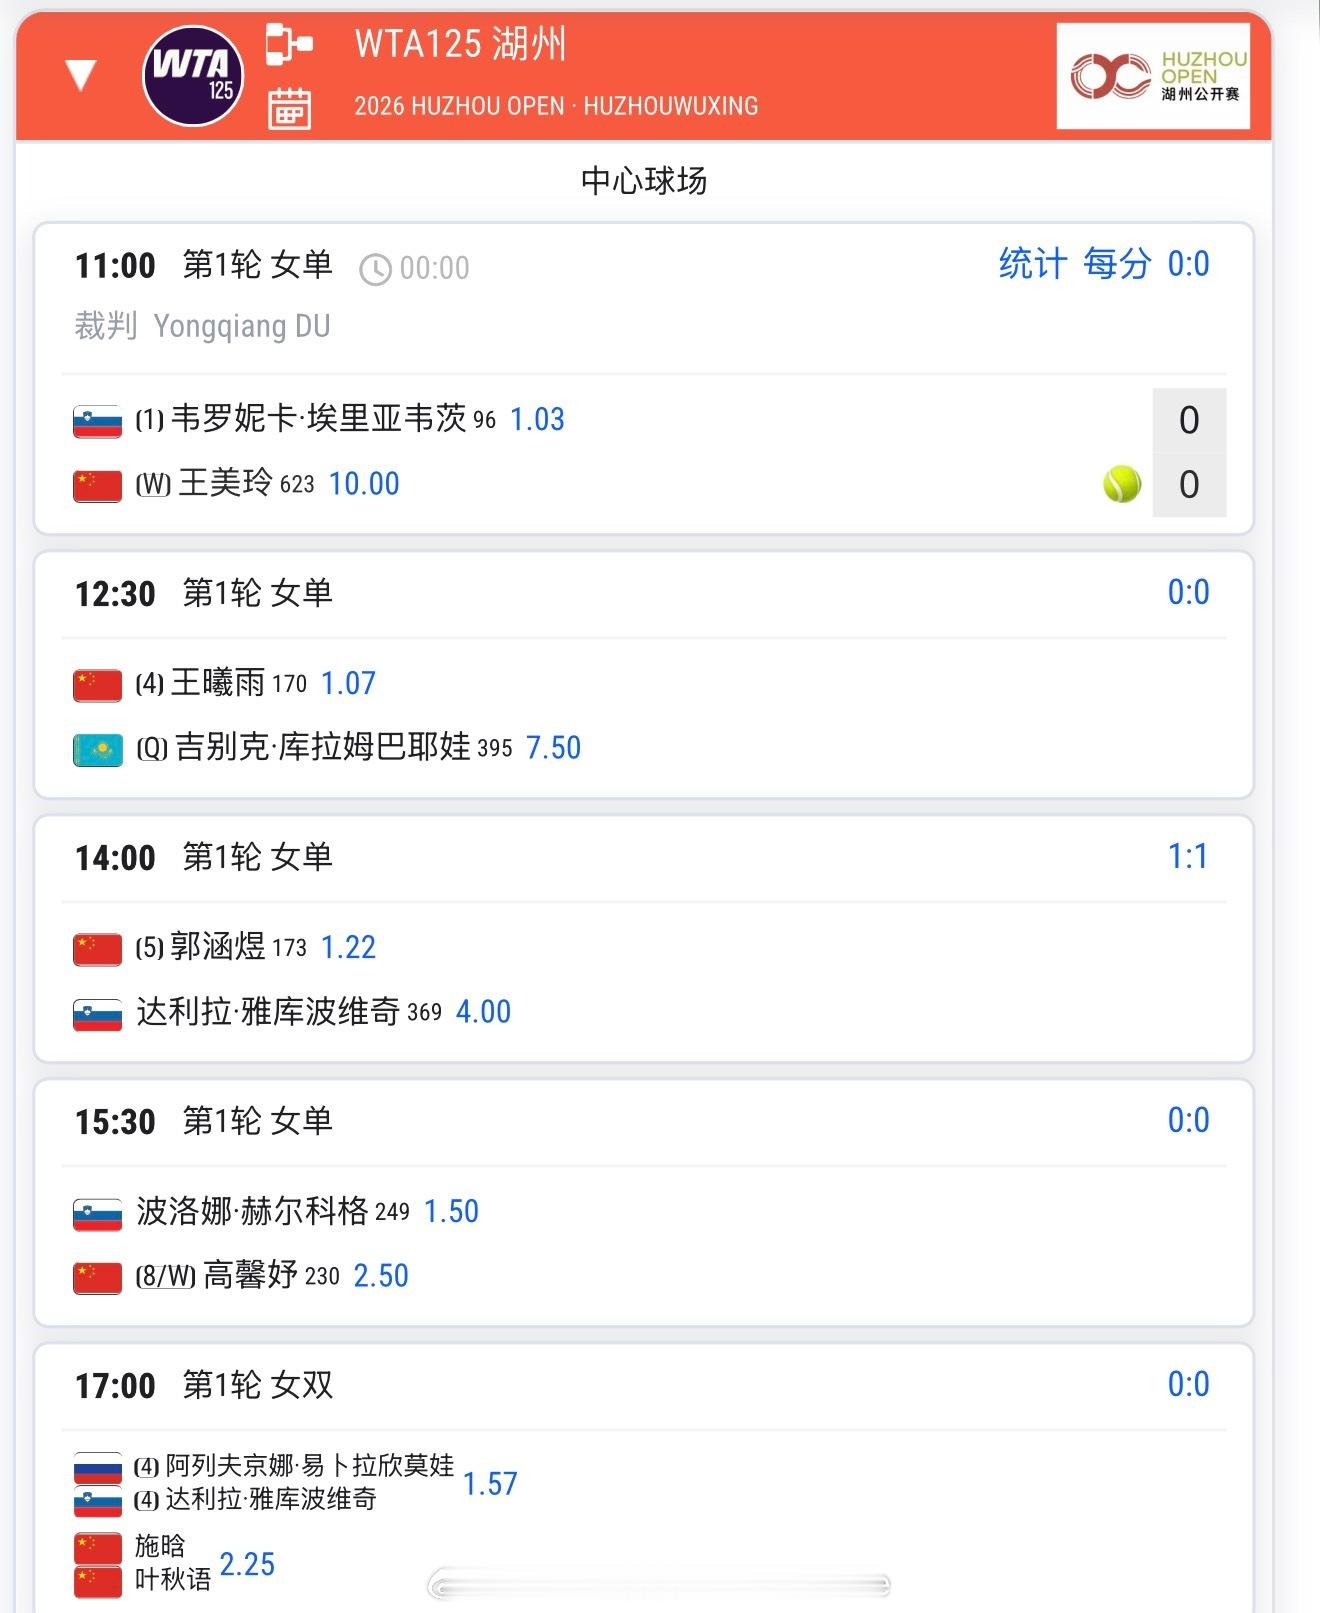This screenshot has width=1320, height=1613.
Task: Click the tennis ball serving indicator
Action: coord(1122,484)
